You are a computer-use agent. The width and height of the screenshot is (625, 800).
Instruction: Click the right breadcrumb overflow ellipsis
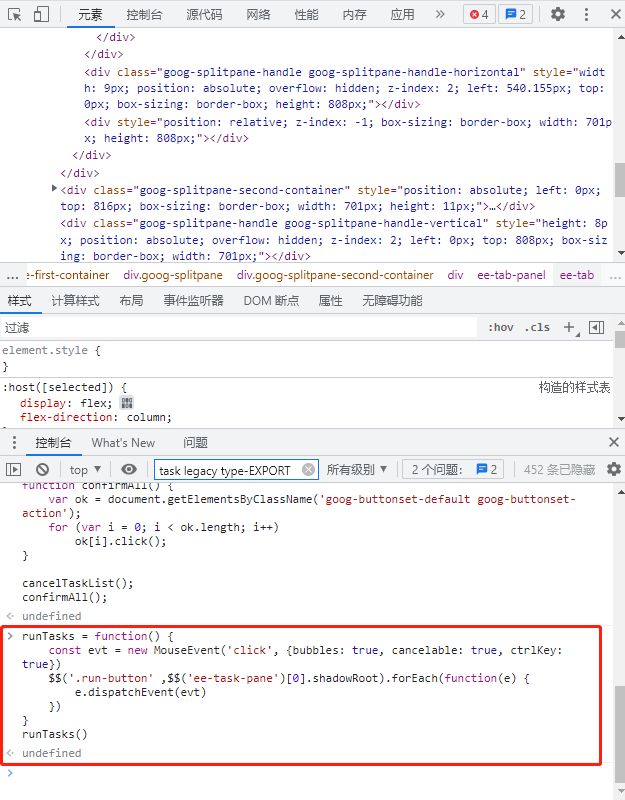click(x=615, y=276)
